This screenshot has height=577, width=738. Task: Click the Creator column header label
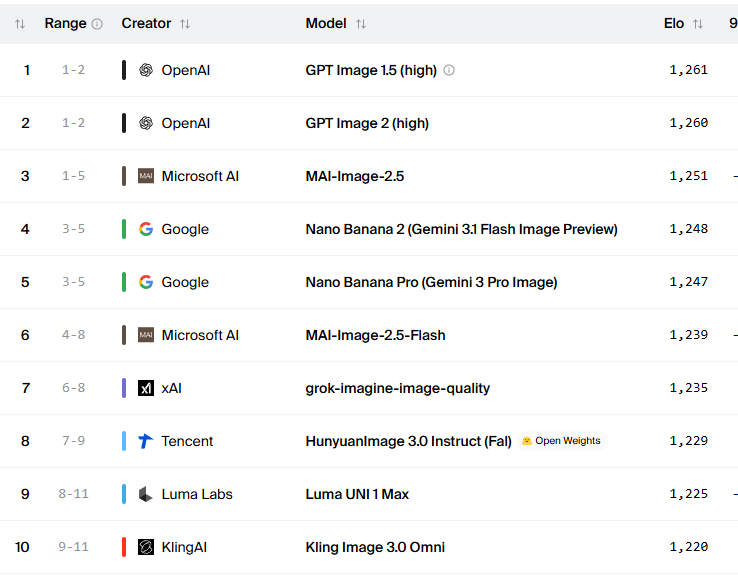(146, 24)
